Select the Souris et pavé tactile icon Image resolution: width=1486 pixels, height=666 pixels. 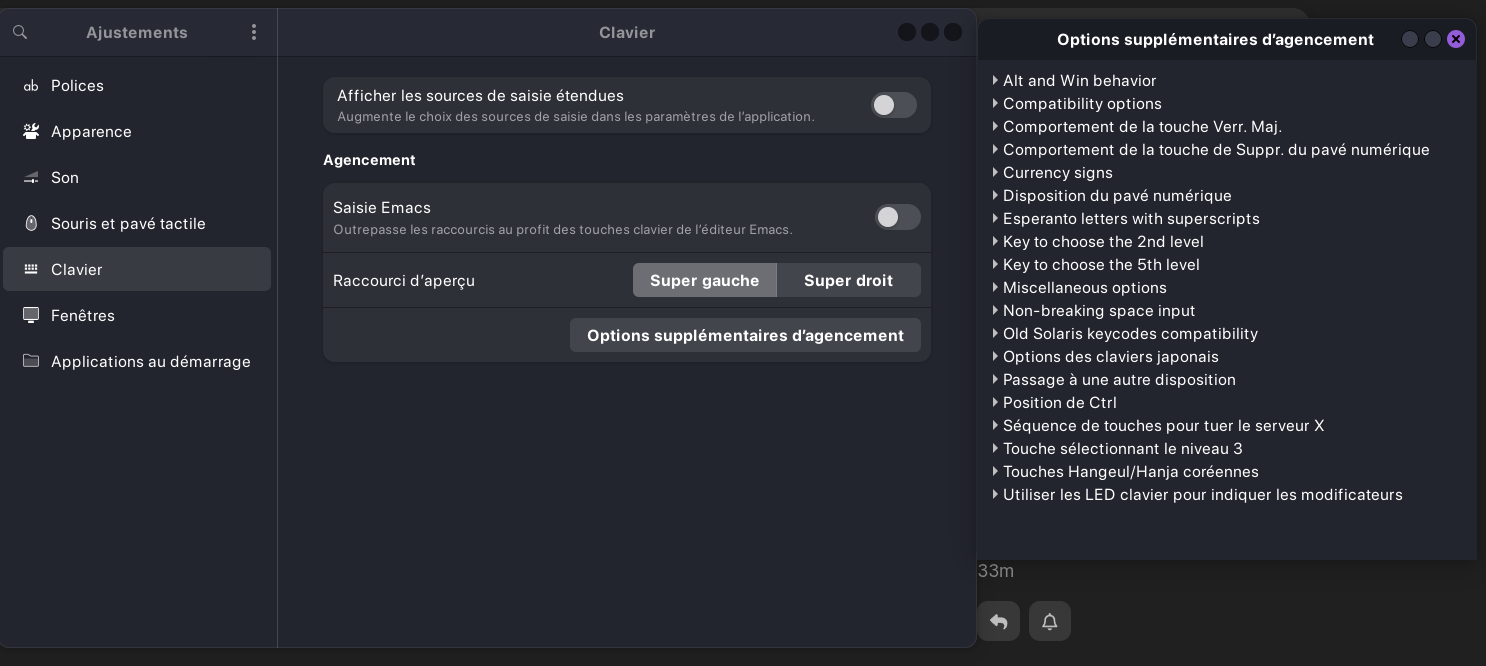coord(31,224)
